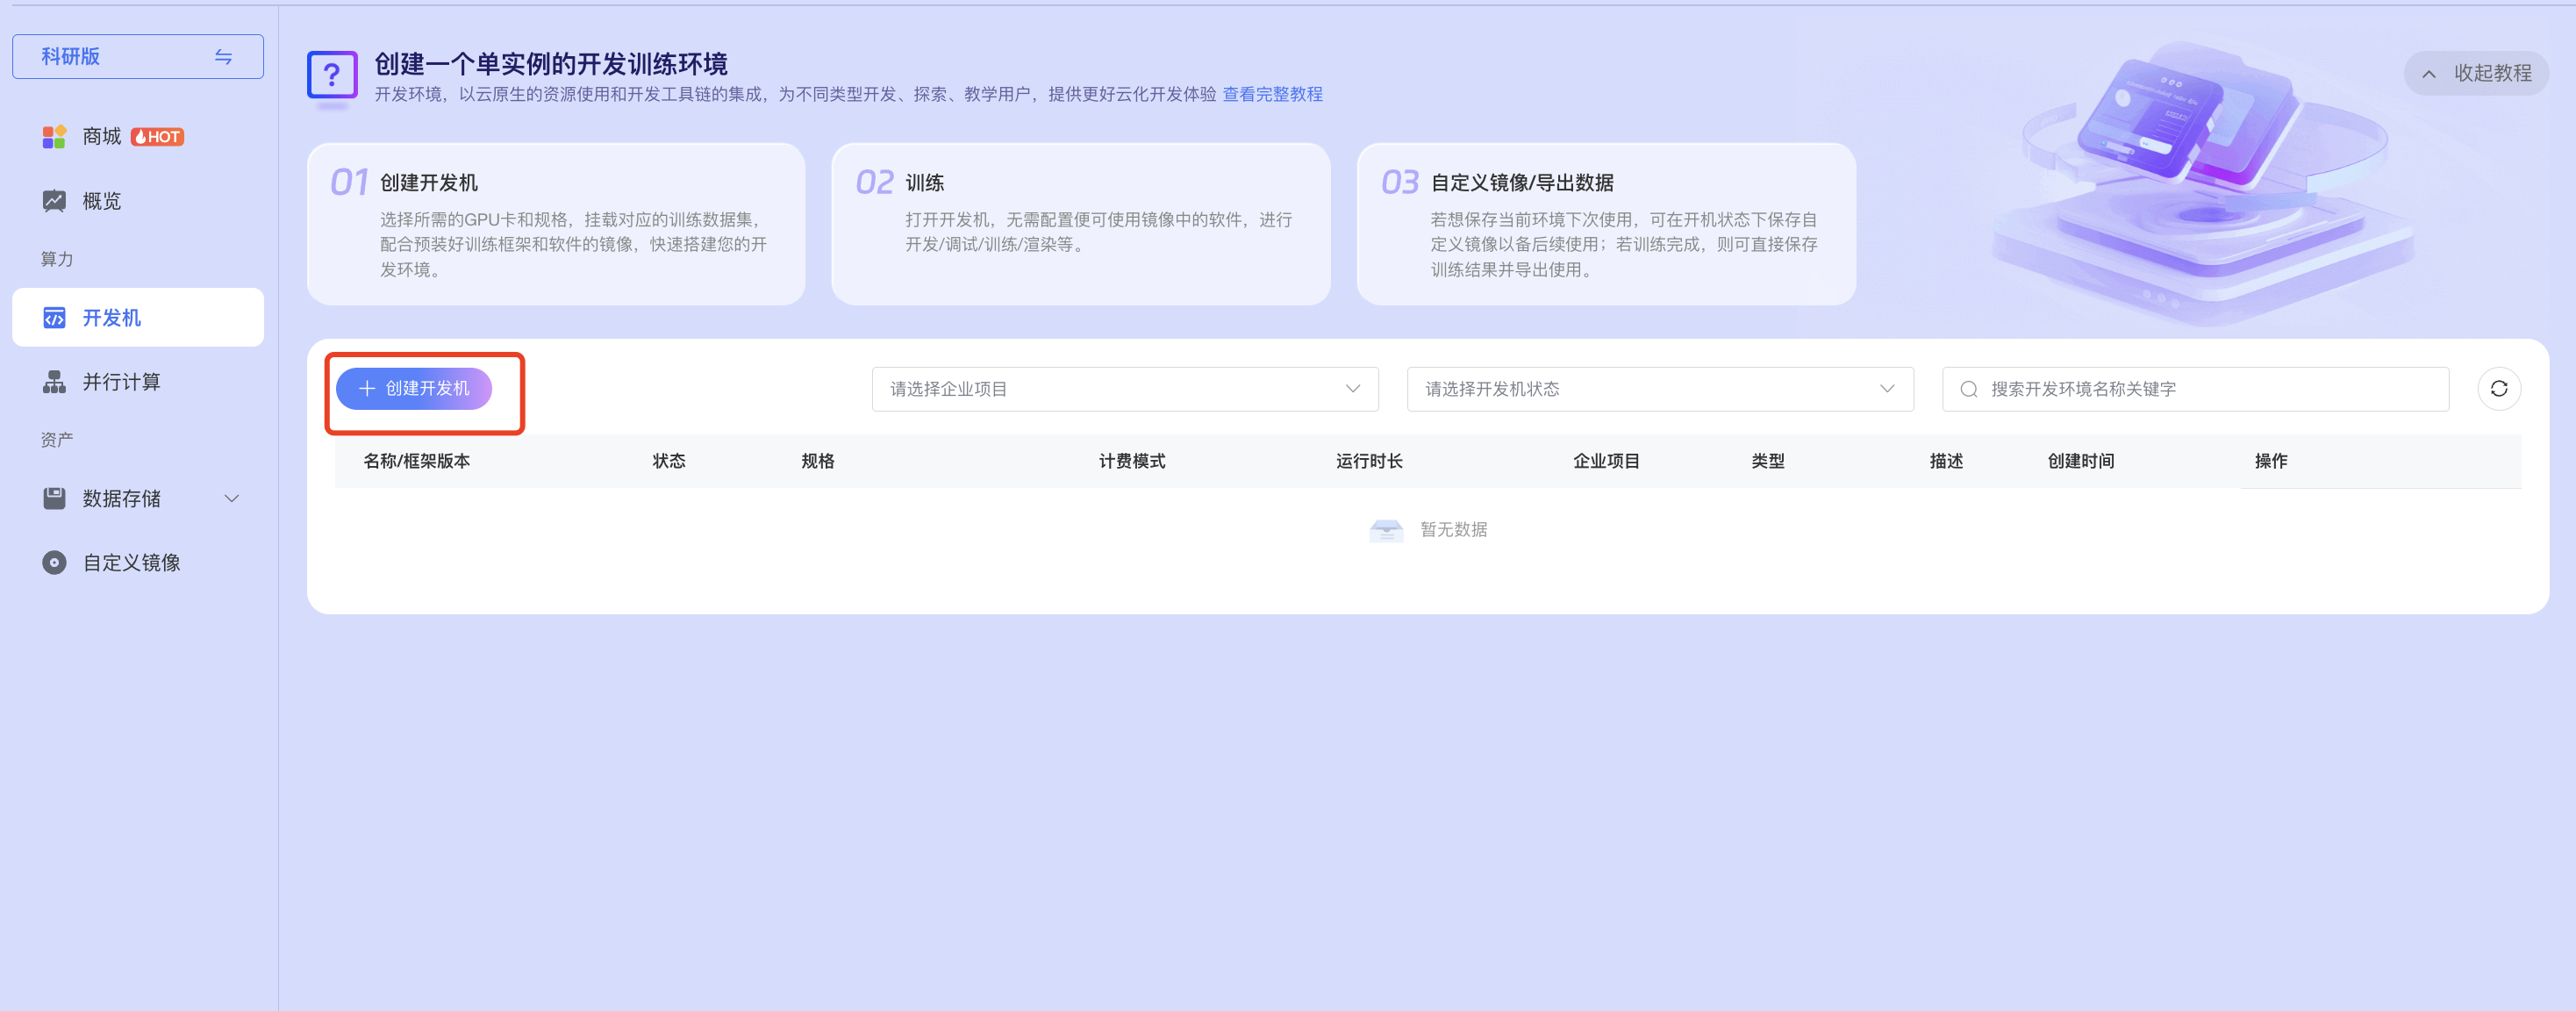The width and height of the screenshot is (2576, 1011).
Task: Click the 操作 column header
Action: pos(2271,461)
